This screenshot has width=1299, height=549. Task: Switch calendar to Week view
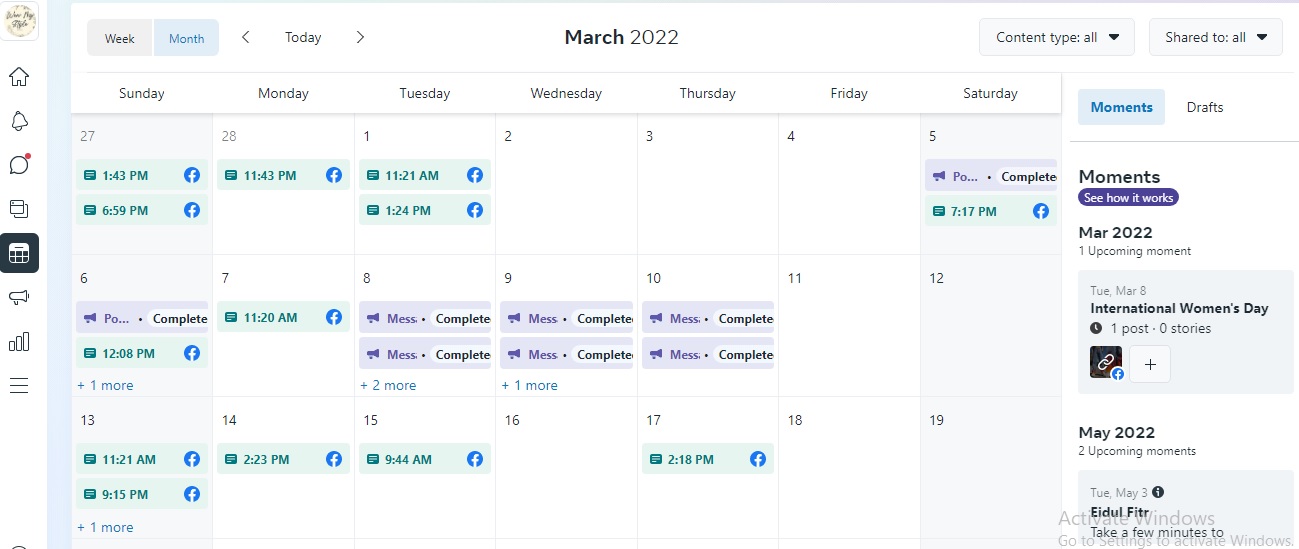click(120, 38)
